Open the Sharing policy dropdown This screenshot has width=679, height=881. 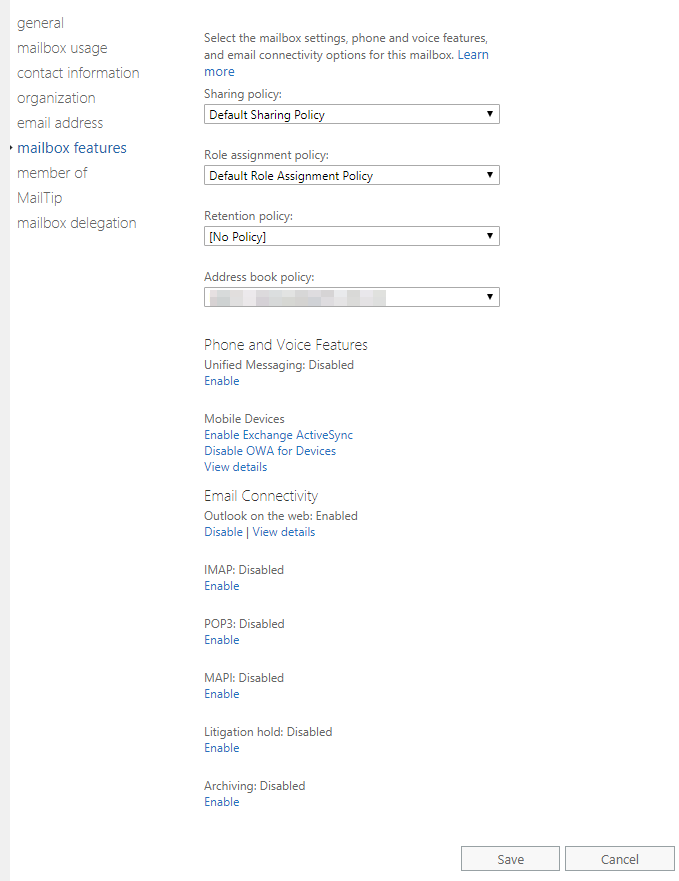point(351,115)
